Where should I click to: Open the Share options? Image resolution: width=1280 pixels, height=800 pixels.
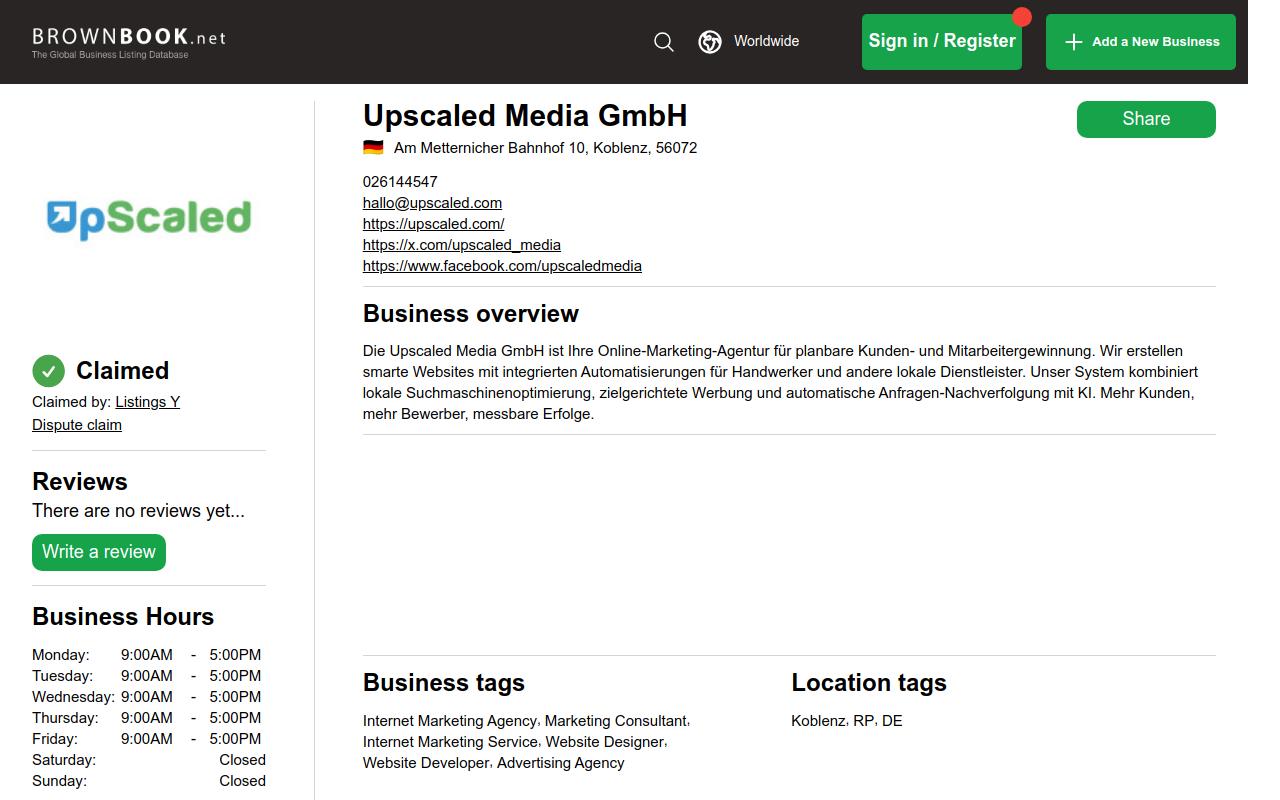click(x=1145, y=118)
